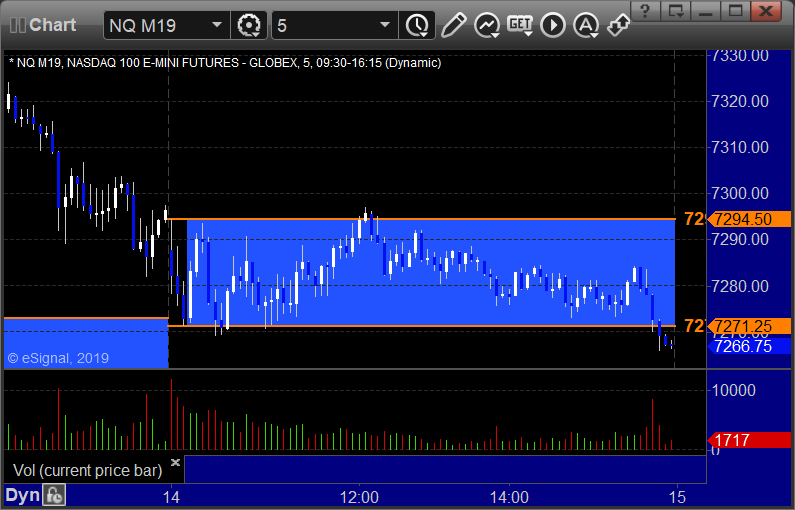Click the bar replay play button
The width and height of the screenshot is (795, 510).
(x=553, y=25)
